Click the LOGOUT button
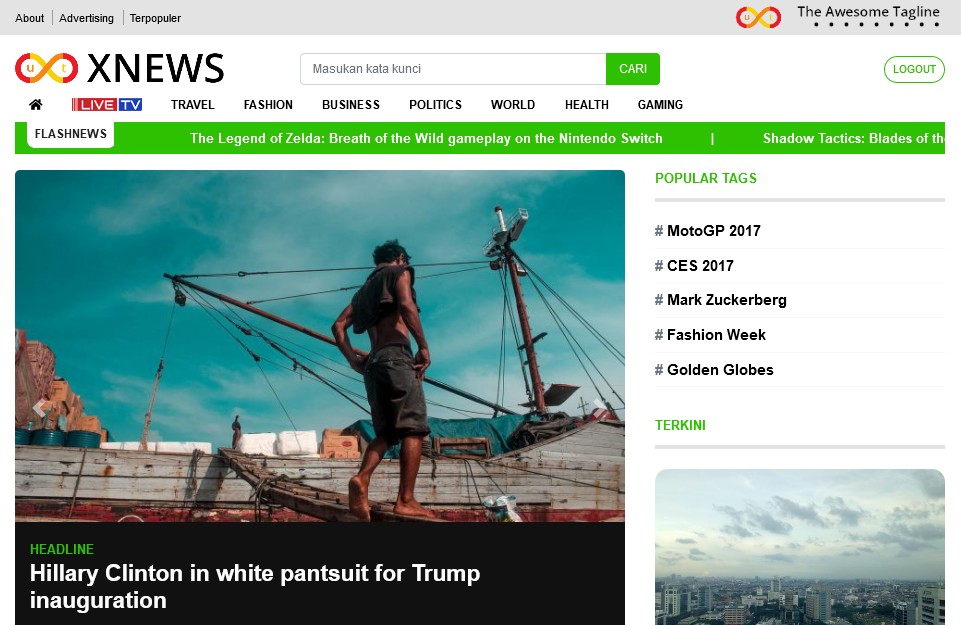 pos(914,69)
